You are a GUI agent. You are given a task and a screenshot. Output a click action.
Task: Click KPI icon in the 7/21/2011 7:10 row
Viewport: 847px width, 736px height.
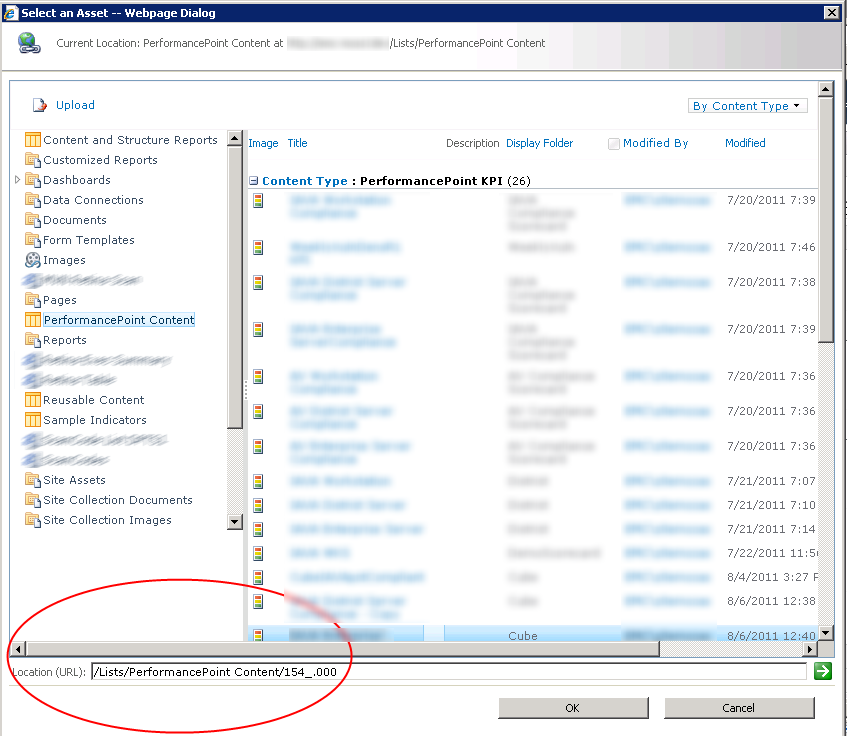pyautogui.click(x=258, y=505)
